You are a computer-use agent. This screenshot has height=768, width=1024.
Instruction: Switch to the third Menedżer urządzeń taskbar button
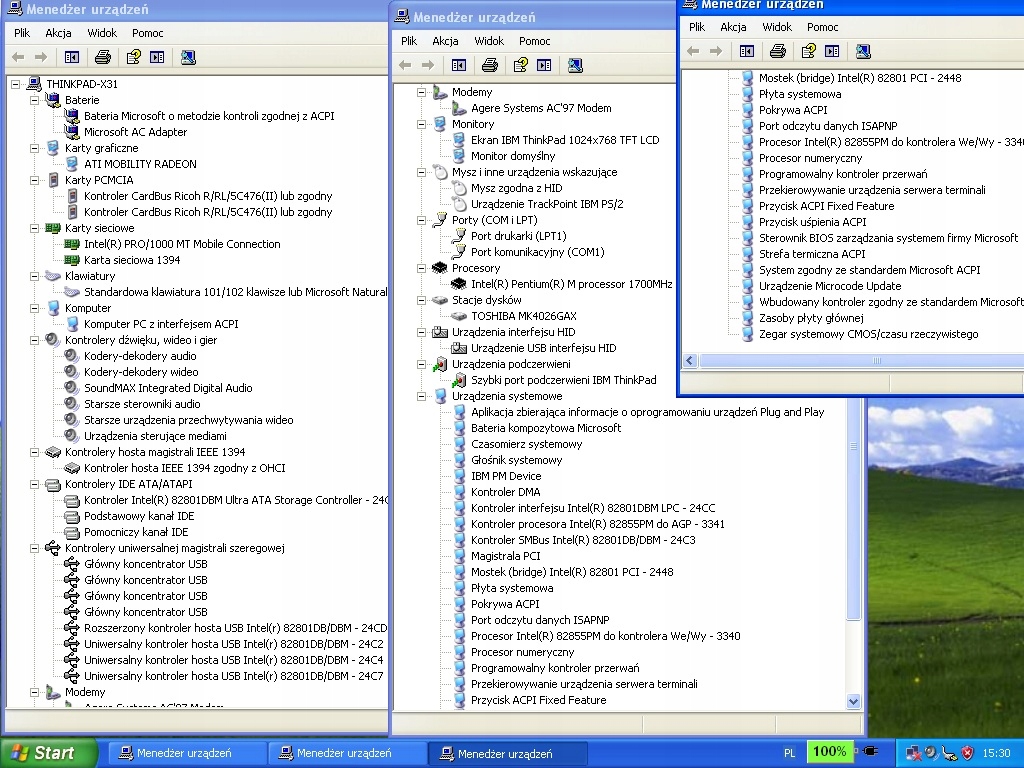point(507,753)
